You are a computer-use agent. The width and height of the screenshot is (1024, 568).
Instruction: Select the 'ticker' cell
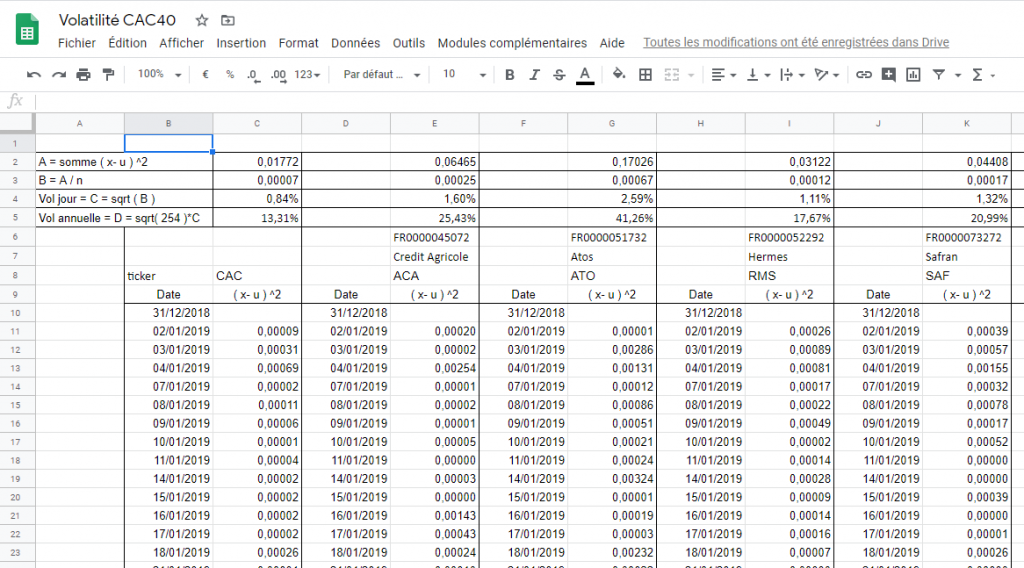(x=168, y=276)
